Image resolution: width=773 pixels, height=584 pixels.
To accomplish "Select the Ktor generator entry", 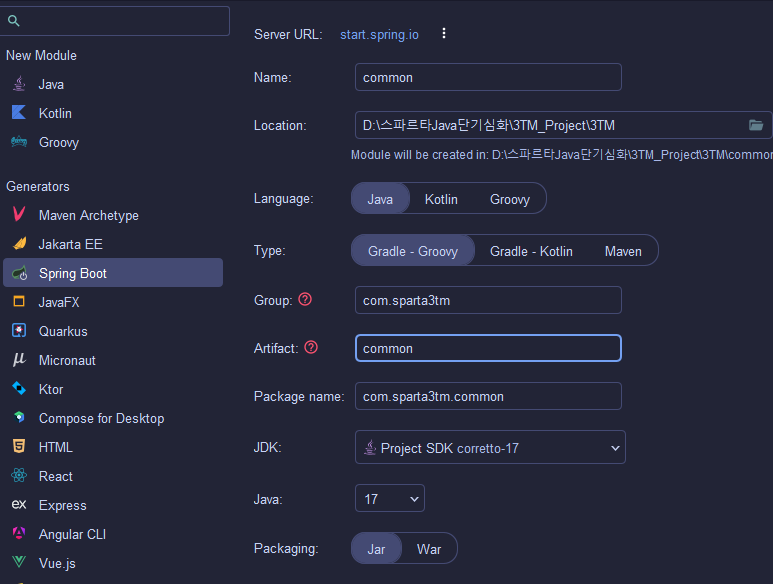I will (112, 389).
